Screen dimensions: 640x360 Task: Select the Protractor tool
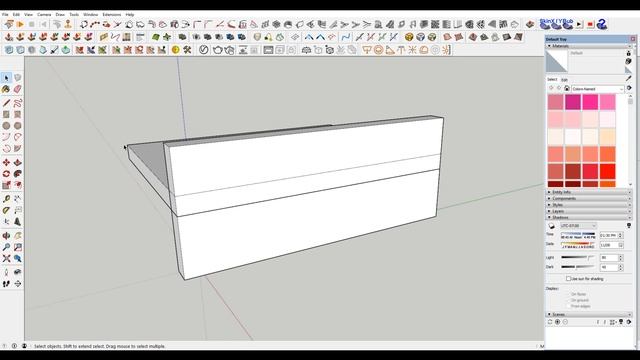(x=6, y=211)
